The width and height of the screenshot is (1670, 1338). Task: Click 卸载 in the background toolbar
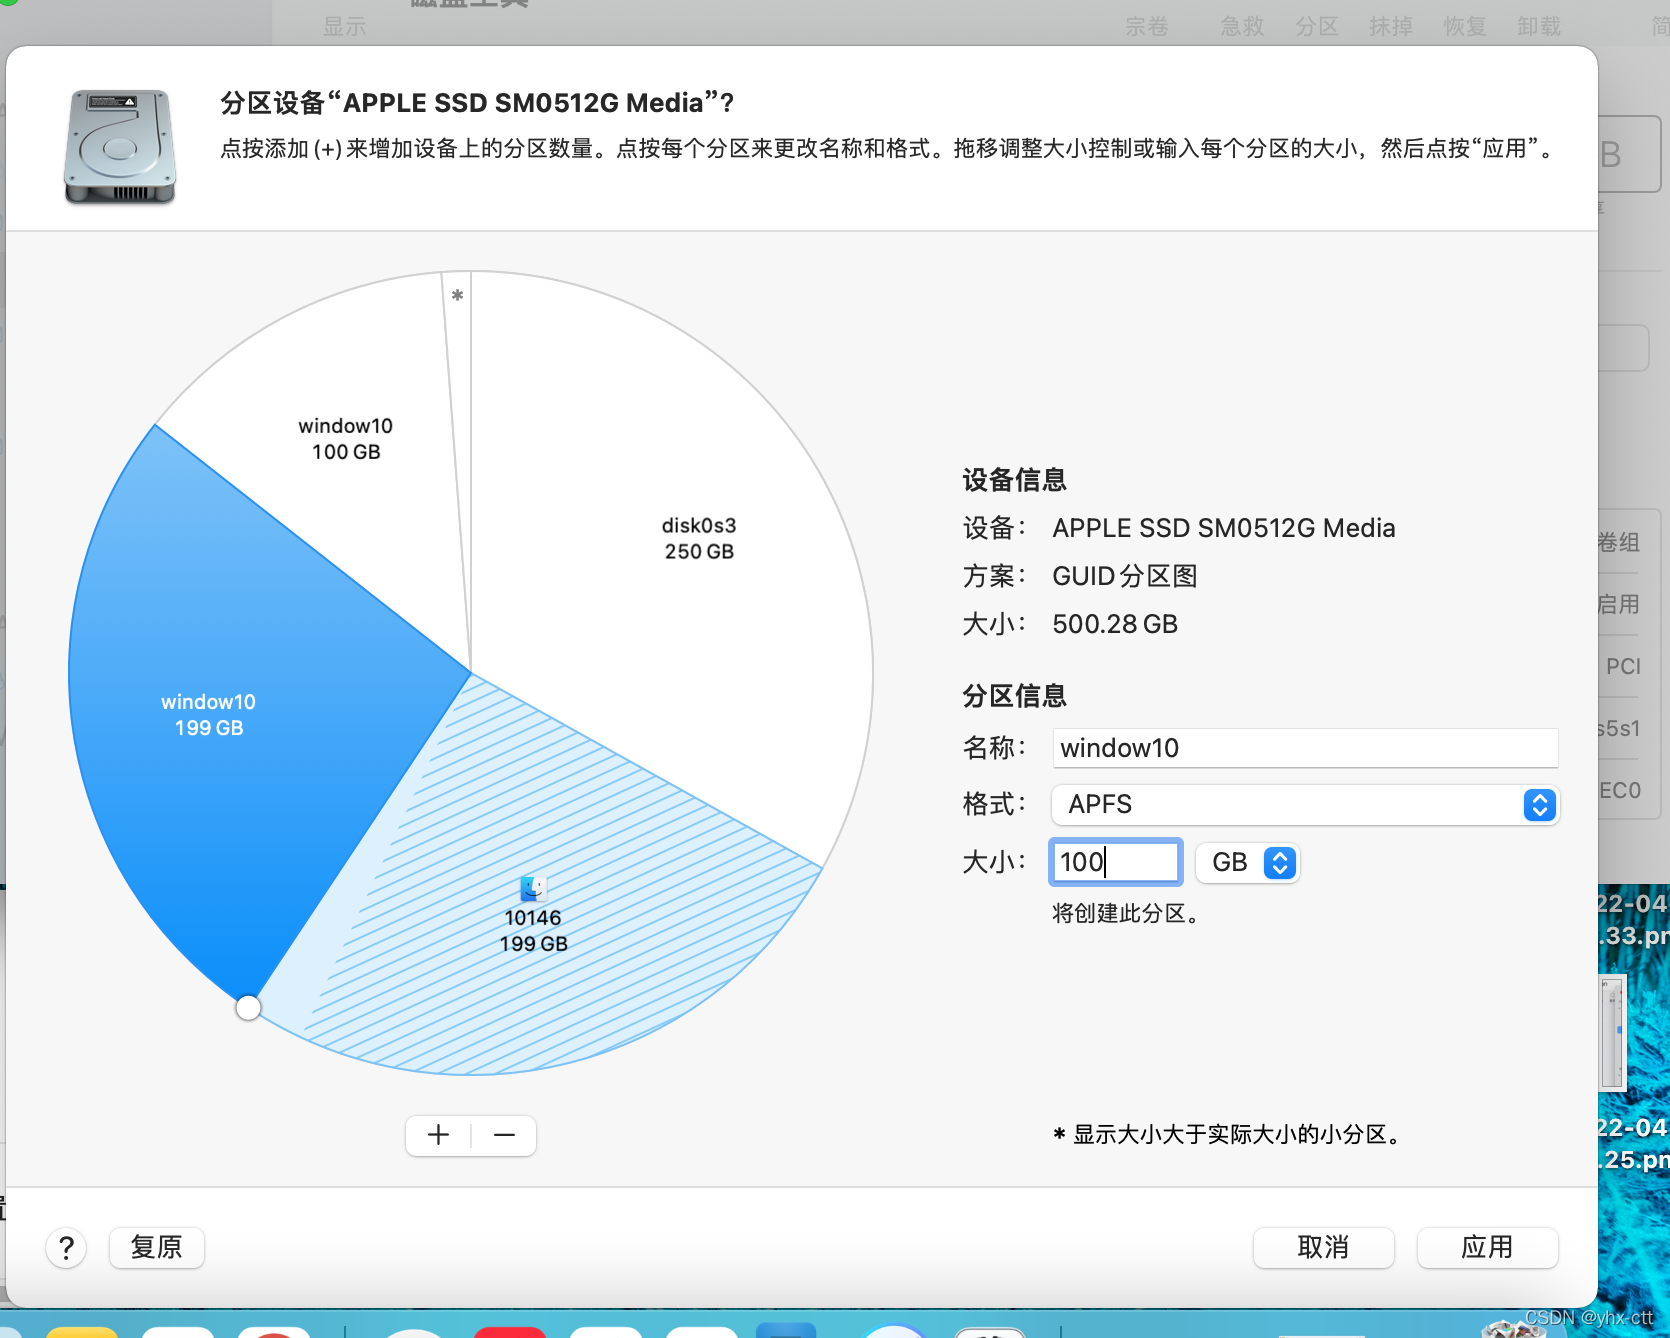[1539, 26]
